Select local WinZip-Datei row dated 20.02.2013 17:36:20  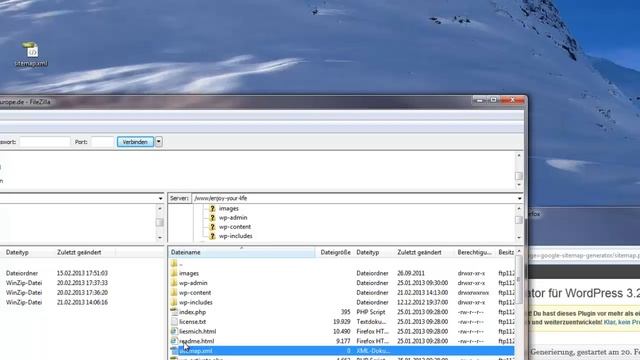pyautogui.click(x=82, y=292)
